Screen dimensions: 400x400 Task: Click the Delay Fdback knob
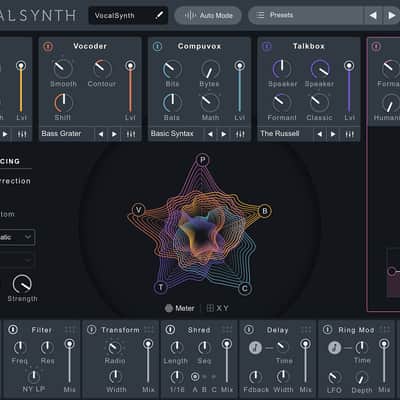[x=255, y=377]
